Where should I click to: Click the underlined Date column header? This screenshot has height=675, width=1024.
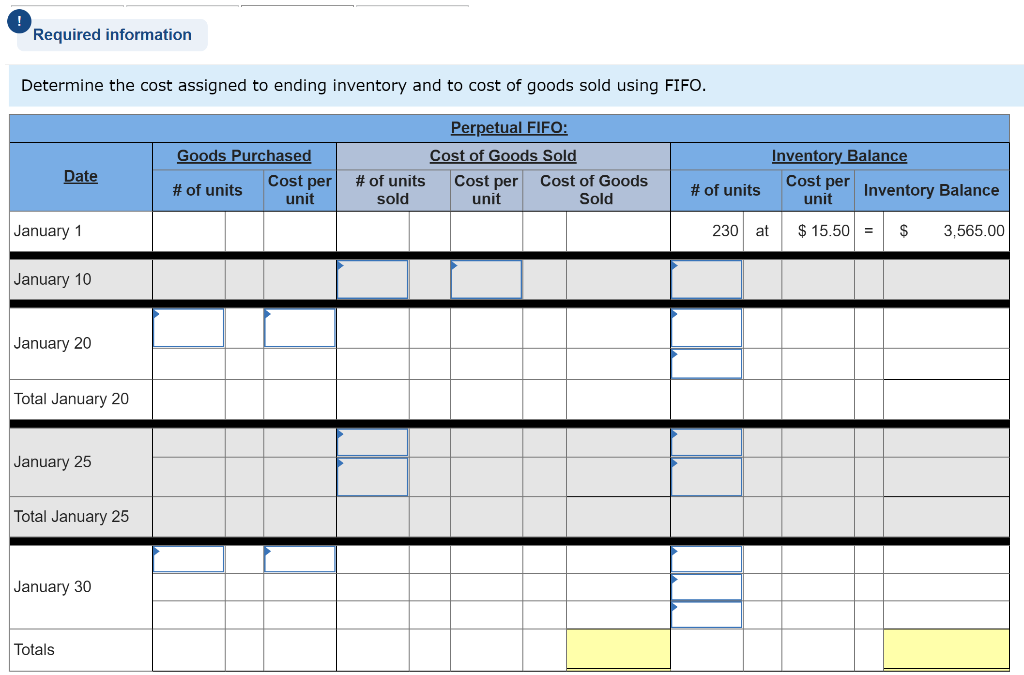(x=80, y=176)
